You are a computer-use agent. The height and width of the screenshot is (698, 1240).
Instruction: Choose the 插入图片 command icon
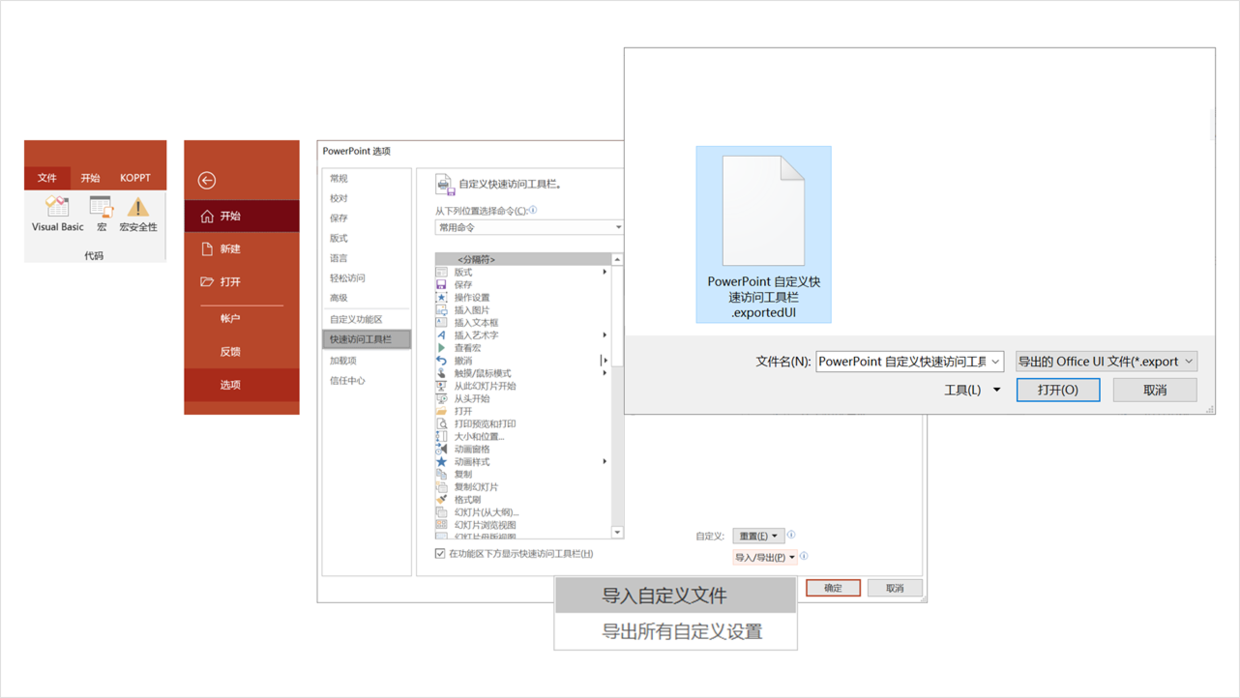click(x=441, y=310)
